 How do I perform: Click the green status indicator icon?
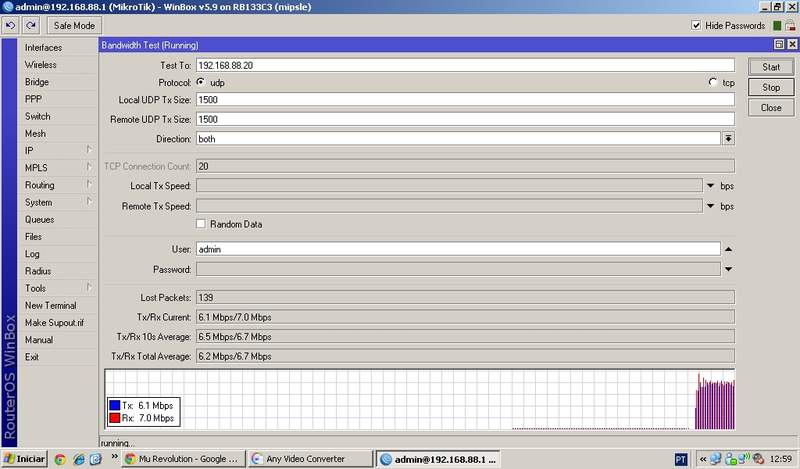click(777, 26)
